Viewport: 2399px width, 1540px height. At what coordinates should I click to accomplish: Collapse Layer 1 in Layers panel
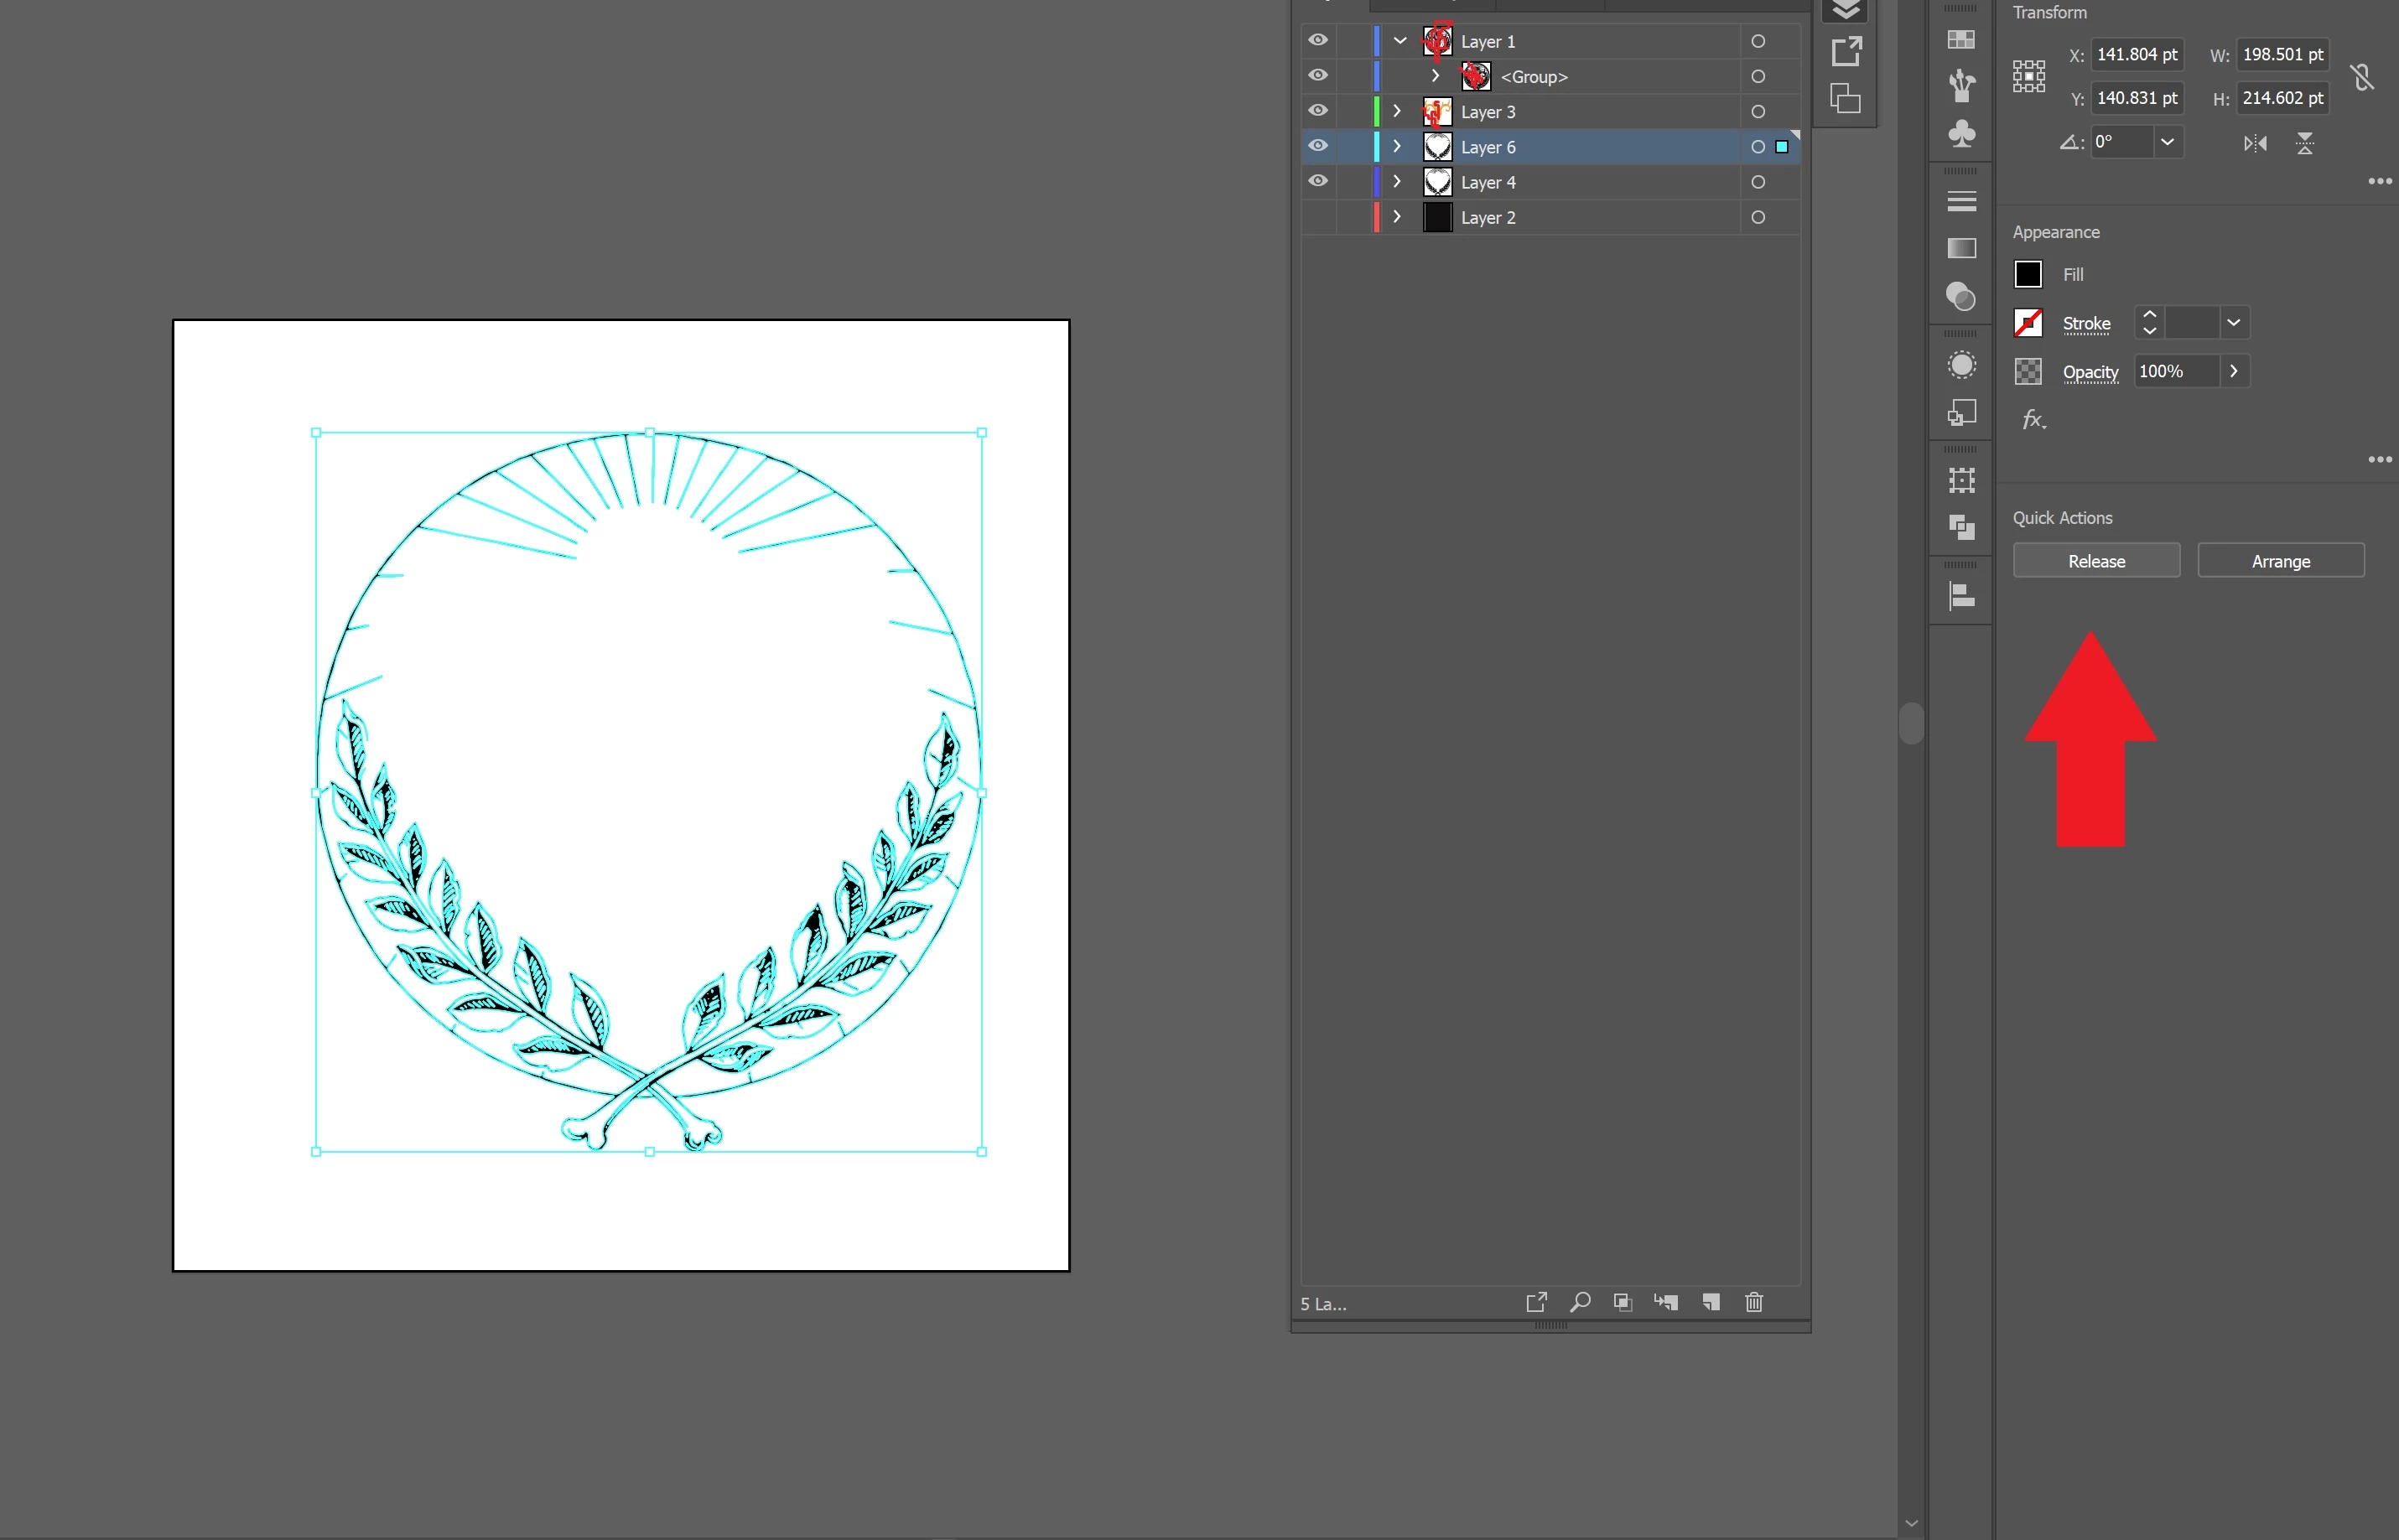(x=1399, y=41)
